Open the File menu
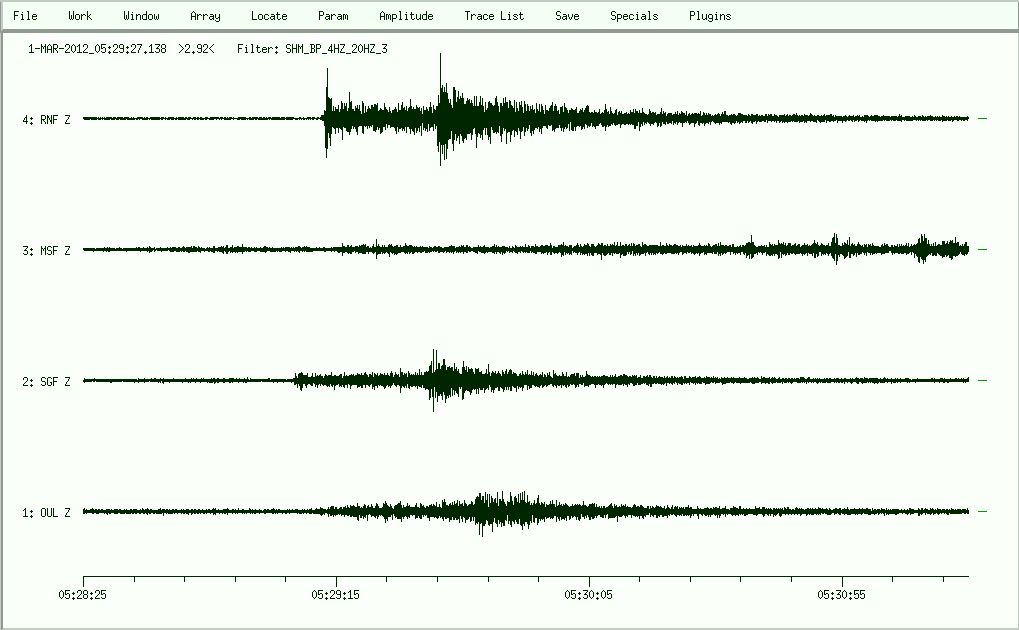 [25, 16]
